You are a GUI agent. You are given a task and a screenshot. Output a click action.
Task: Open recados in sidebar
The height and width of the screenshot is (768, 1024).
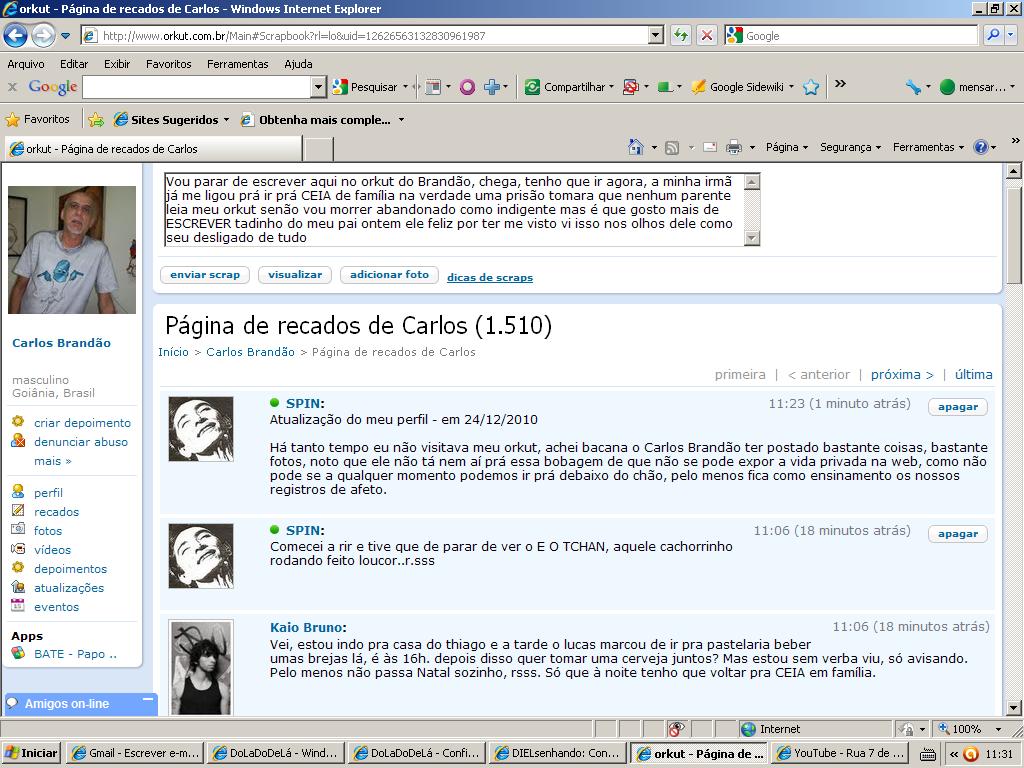[x=56, y=511]
